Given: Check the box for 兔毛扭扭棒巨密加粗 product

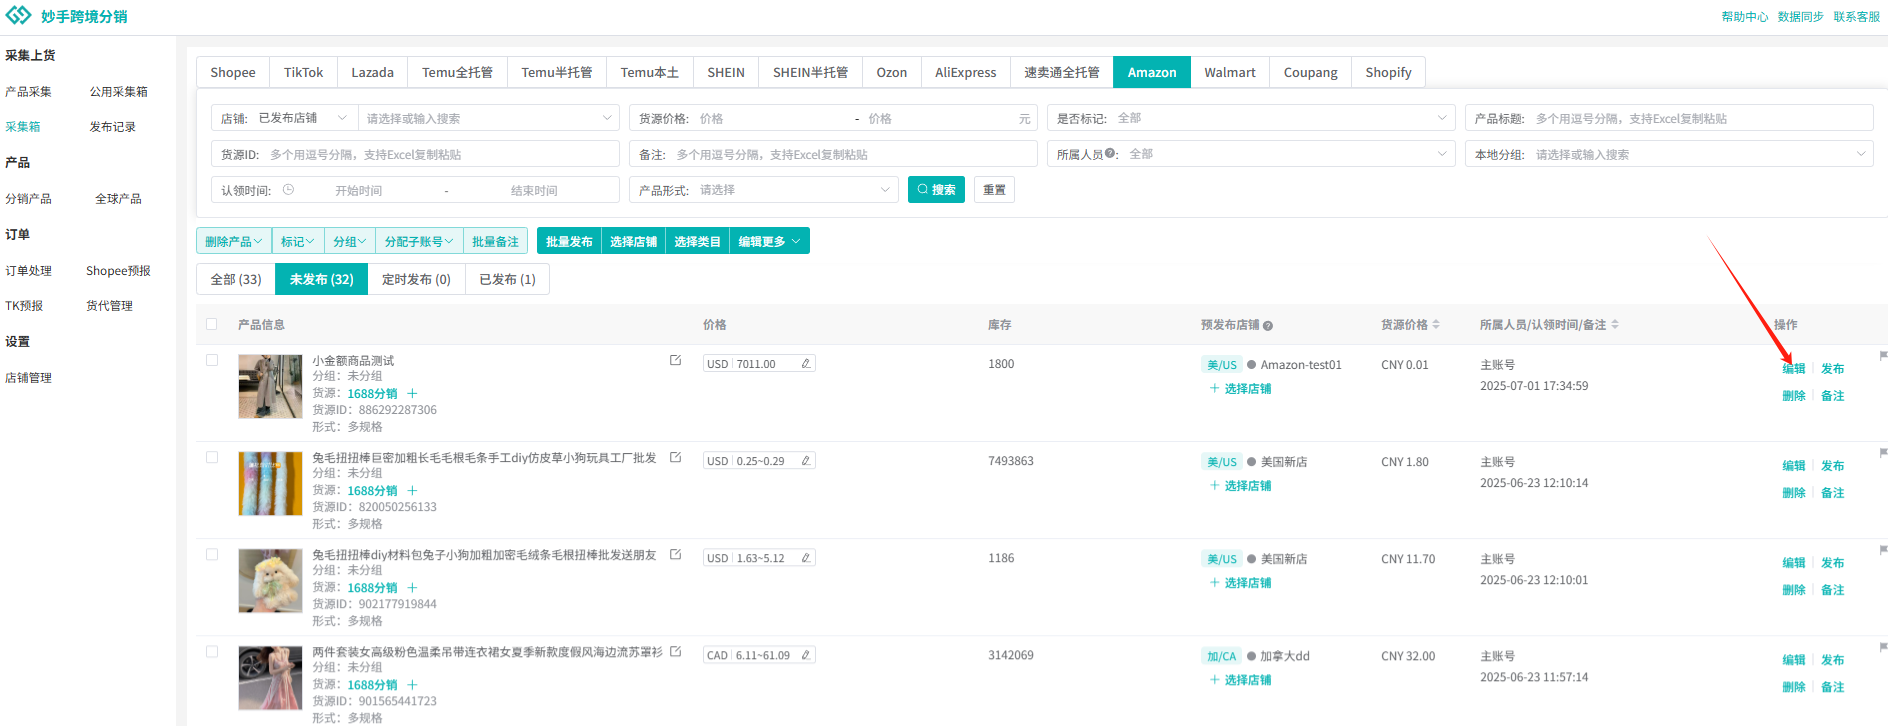Looking at the screenshot, I should coord(211,457).
